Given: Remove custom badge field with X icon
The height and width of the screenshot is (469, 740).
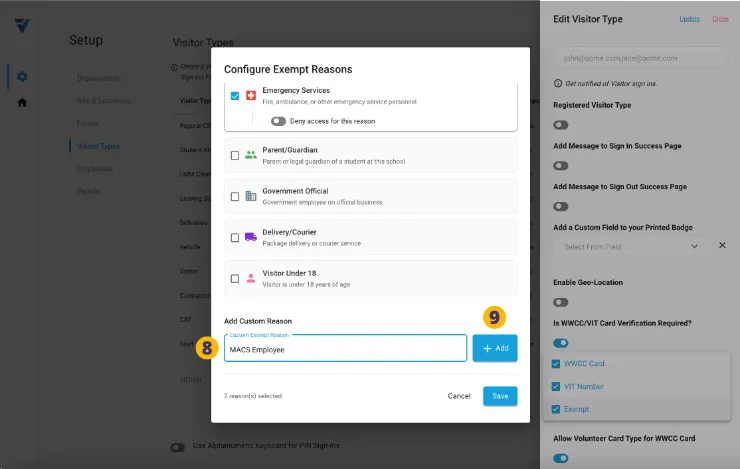Looking at the screenshot, I should click(x=722, y=245).
